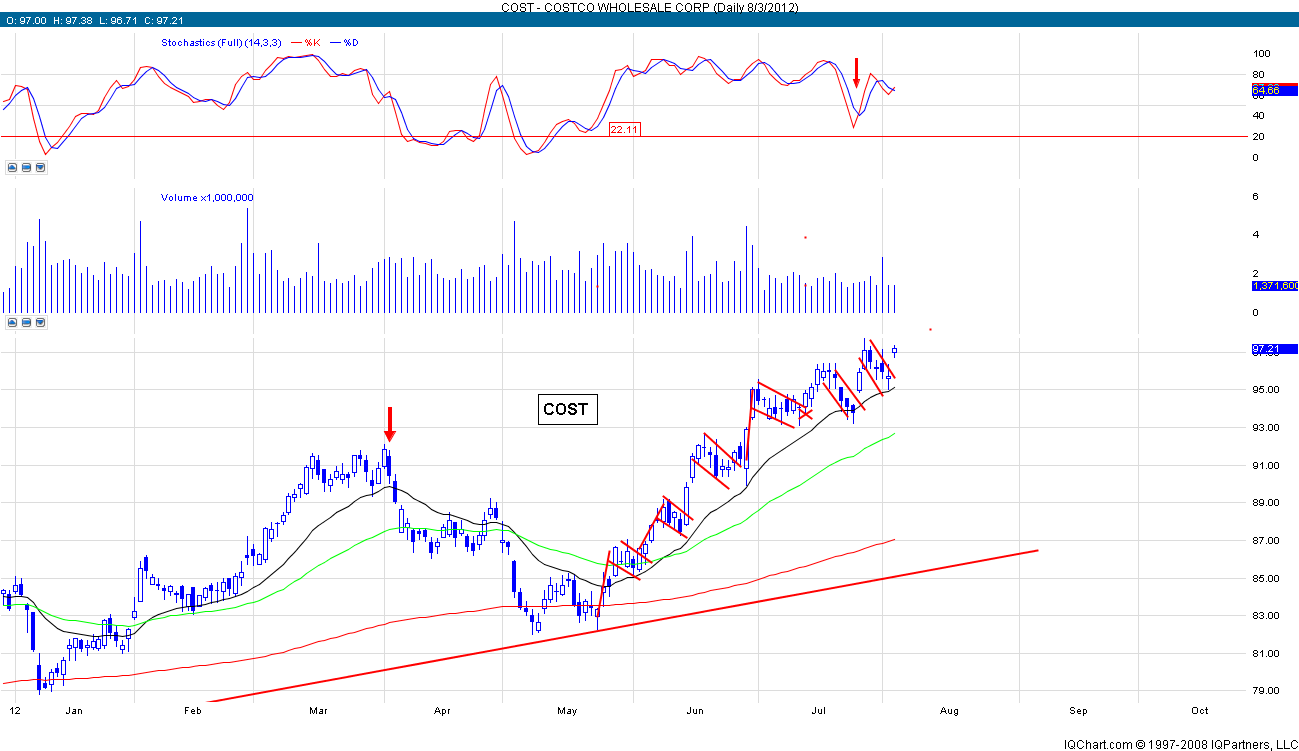
Task: Click the Volume x1,000,000 label
Action: (x=207, y=198)
